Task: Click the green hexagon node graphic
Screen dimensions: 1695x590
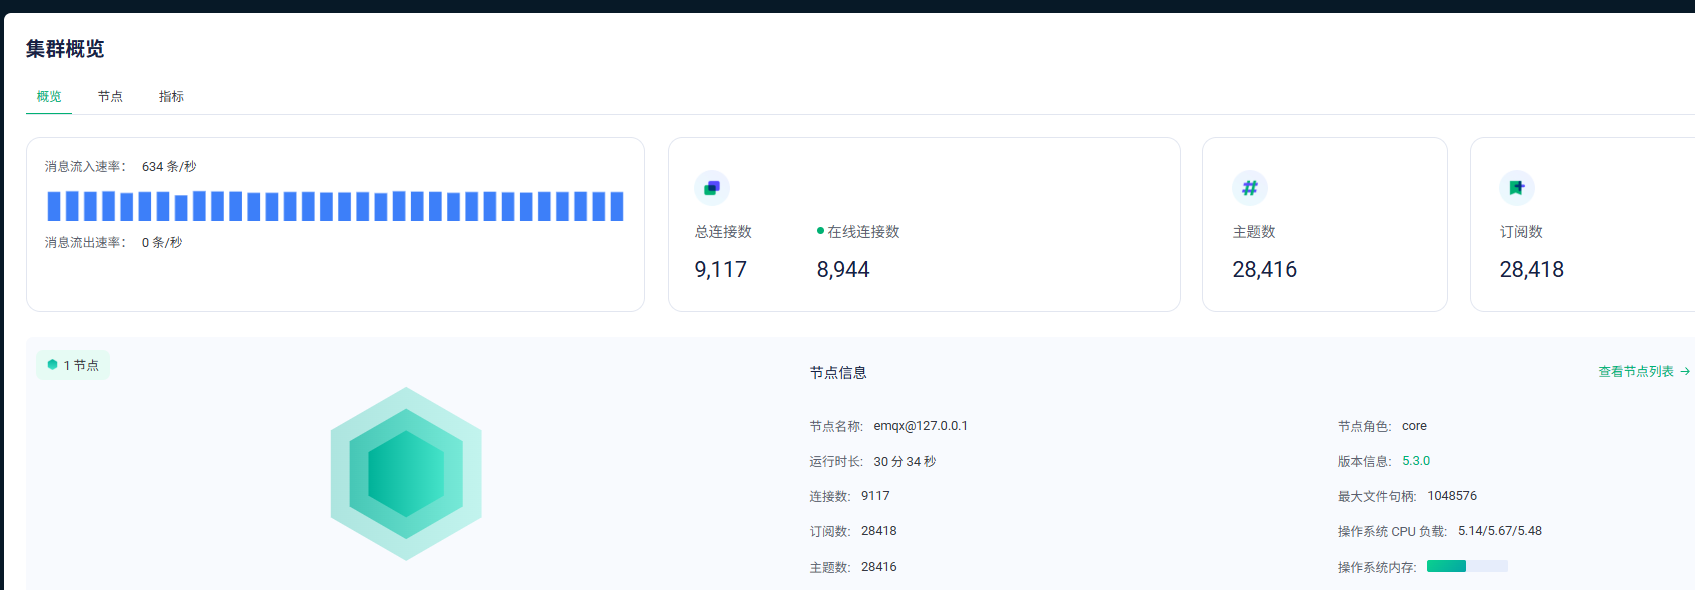Action: pos(406,473)
